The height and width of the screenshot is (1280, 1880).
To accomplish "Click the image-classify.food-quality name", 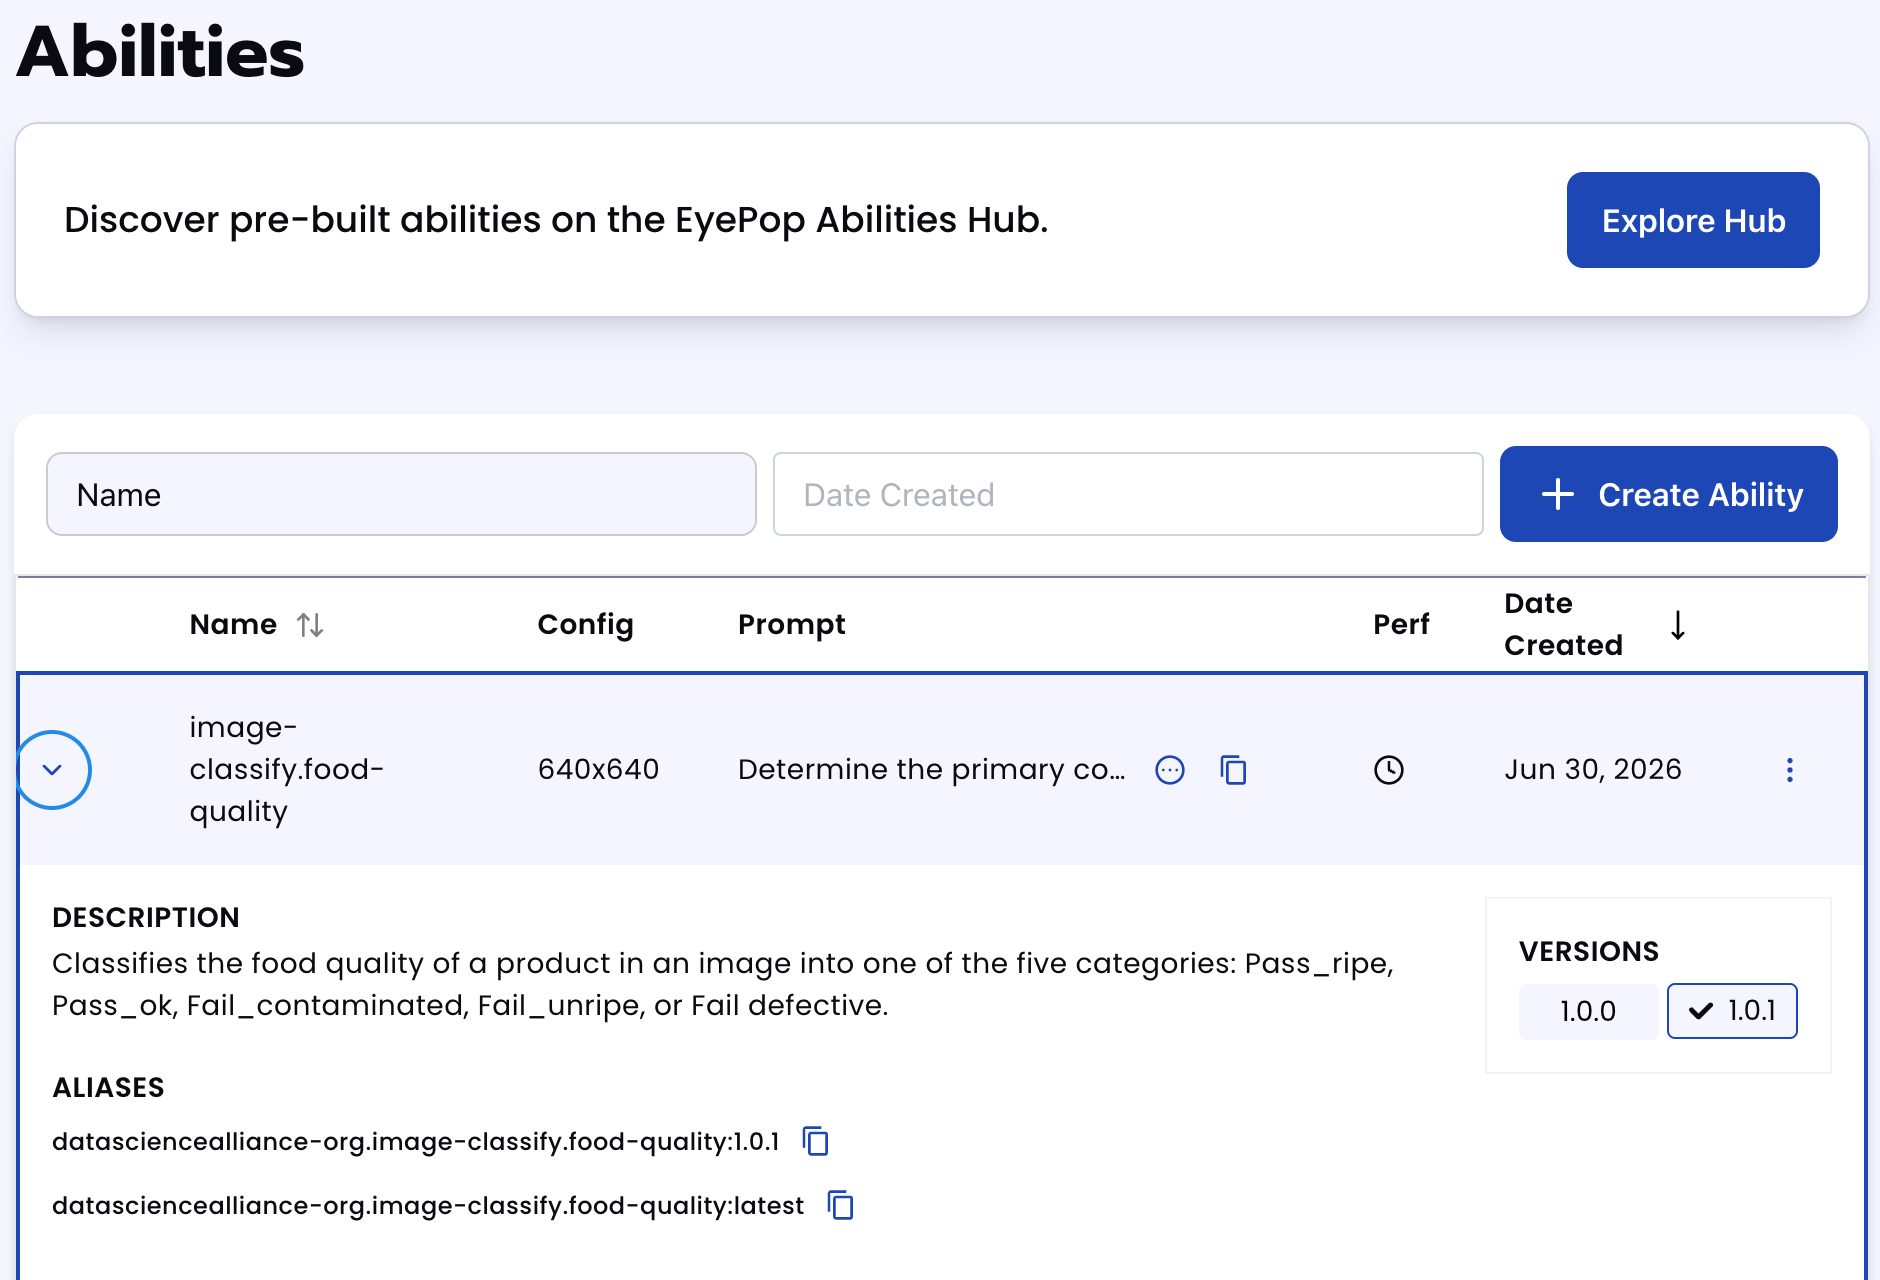I will pyautogui.click(x=287, y=769).
